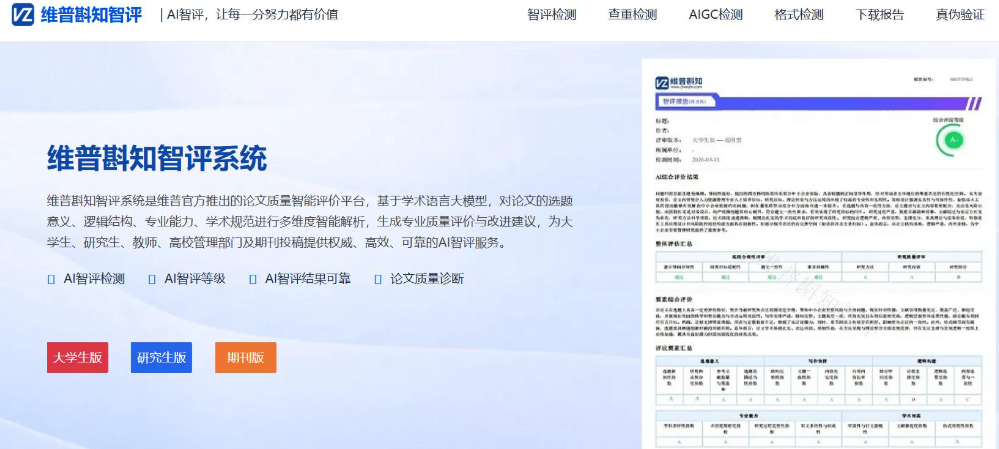Click the 维普斟知智评系统 heading
Screen dimensions: 999x449
(157, 159)
